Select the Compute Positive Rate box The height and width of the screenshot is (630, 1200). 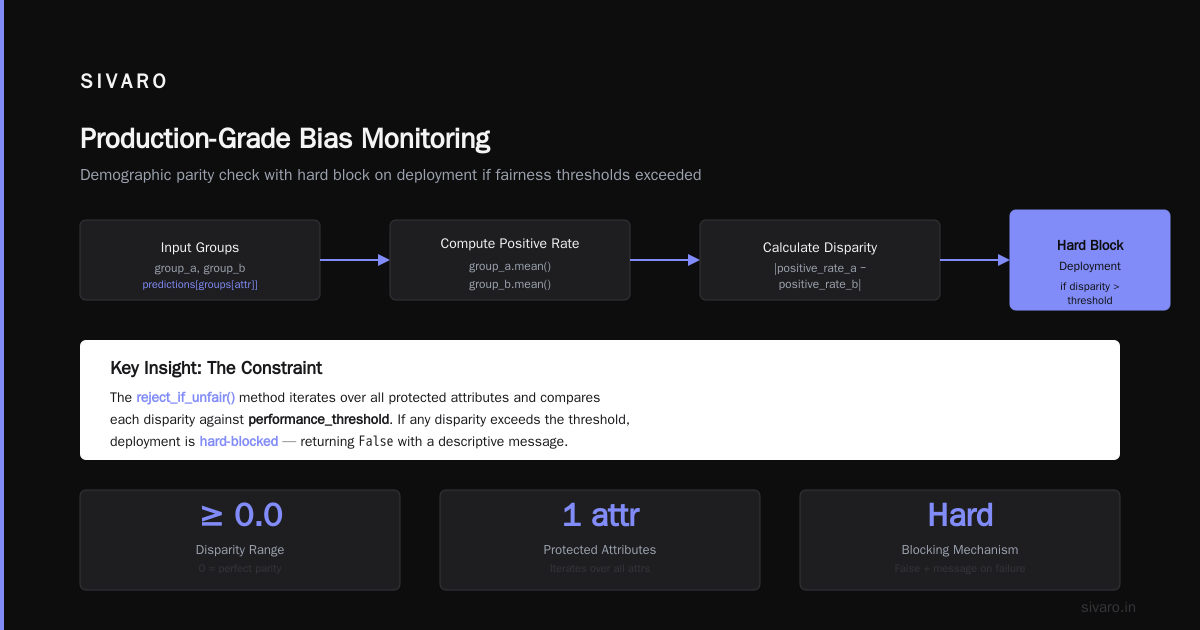(x=510, y=260)
